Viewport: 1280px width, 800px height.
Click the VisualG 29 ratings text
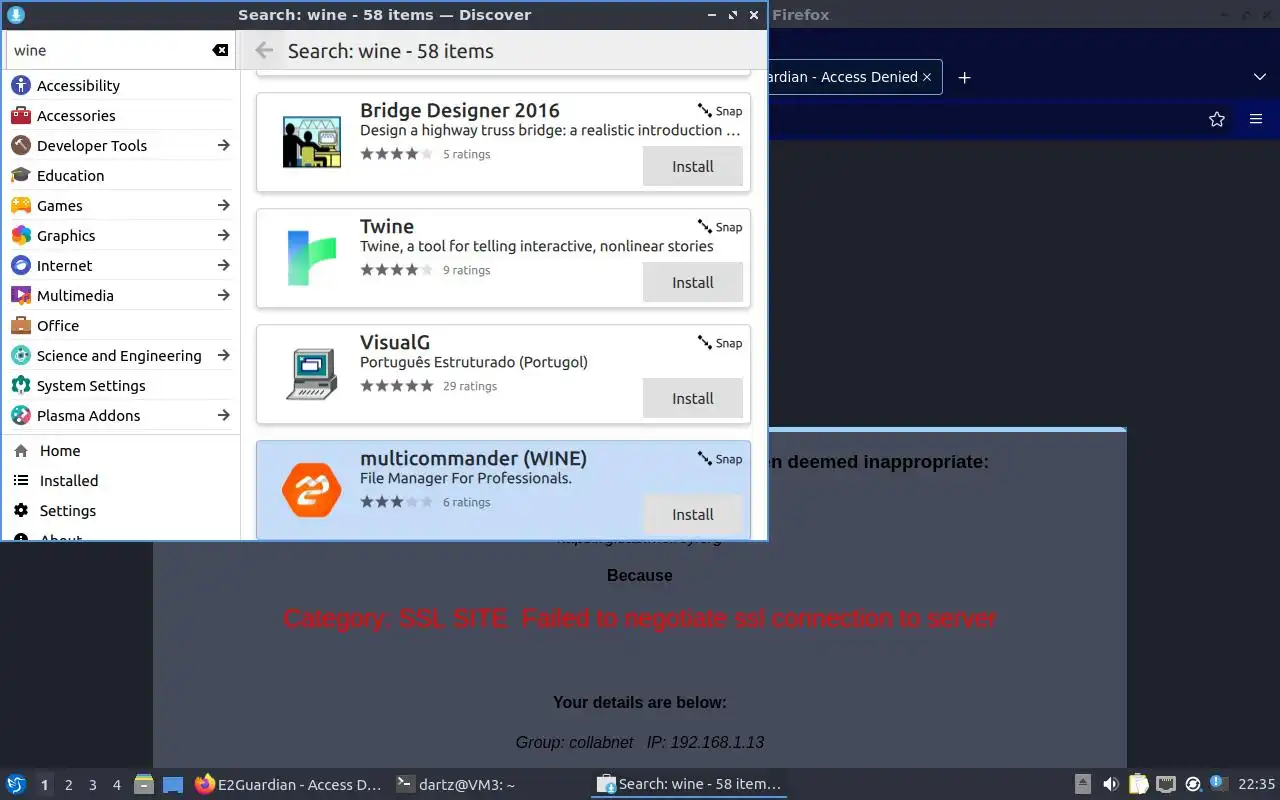(470, 386)
